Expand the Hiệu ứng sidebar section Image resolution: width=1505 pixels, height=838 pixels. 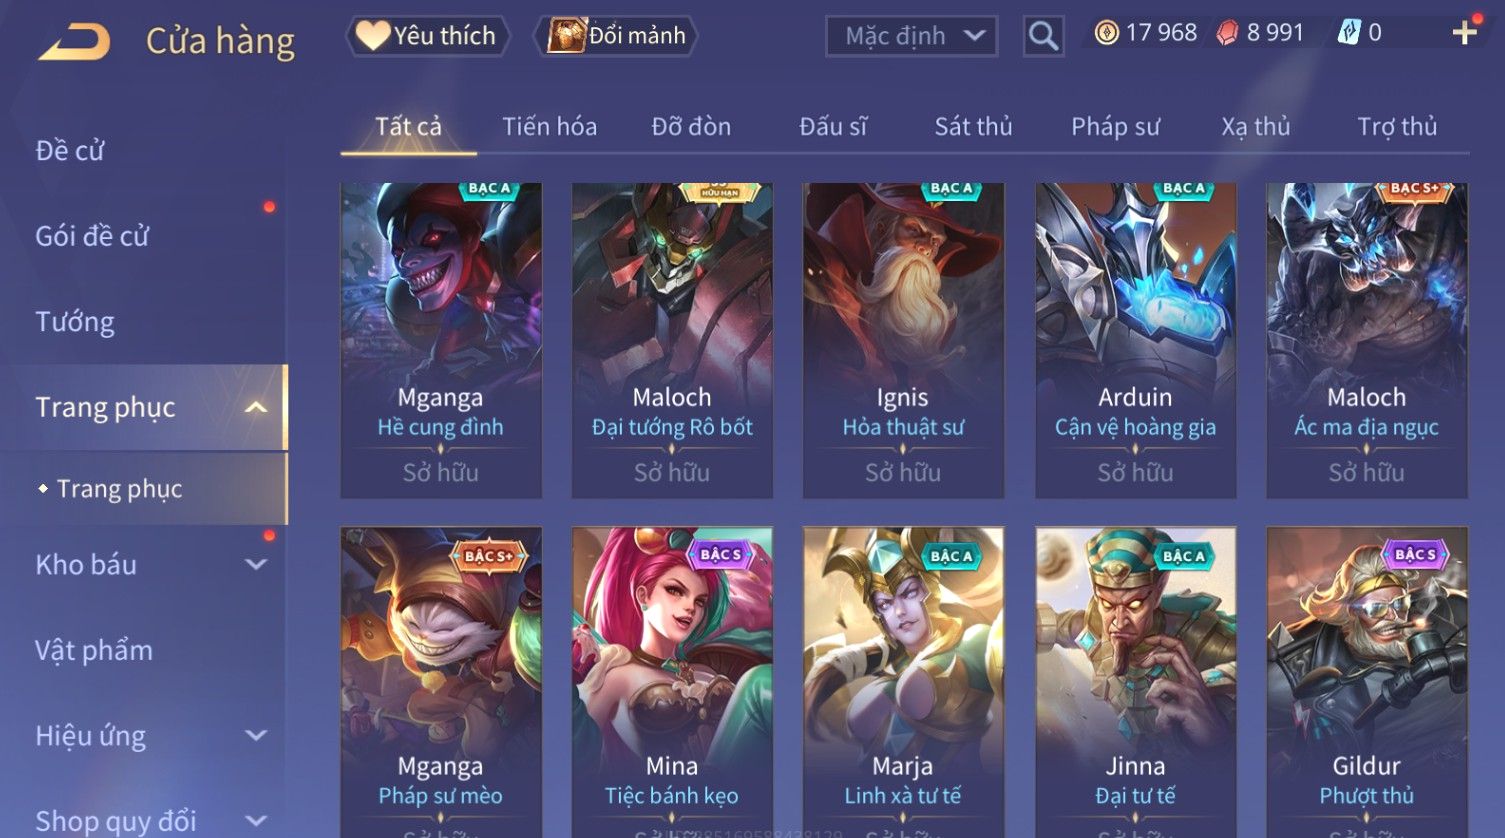click(256, 735)
